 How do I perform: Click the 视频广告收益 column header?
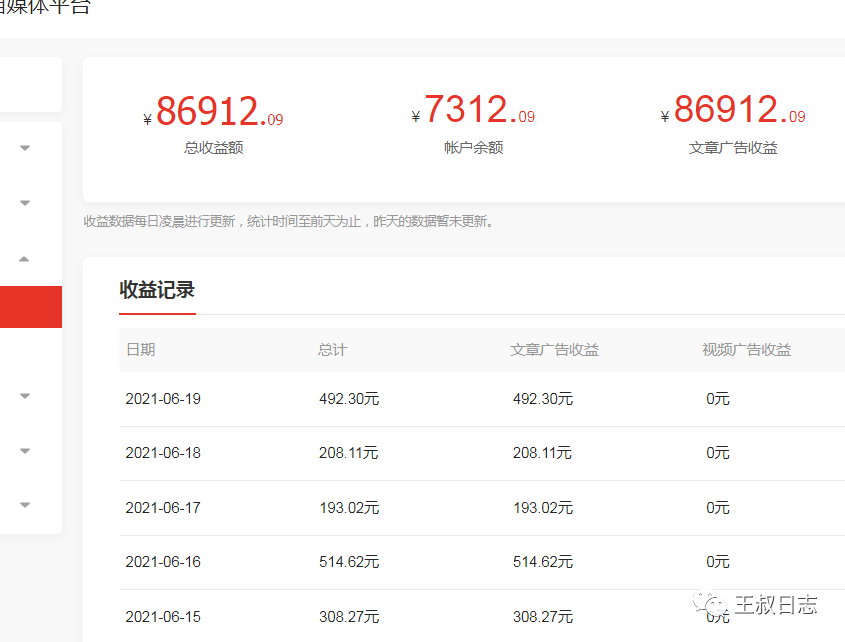pos(746,350)
